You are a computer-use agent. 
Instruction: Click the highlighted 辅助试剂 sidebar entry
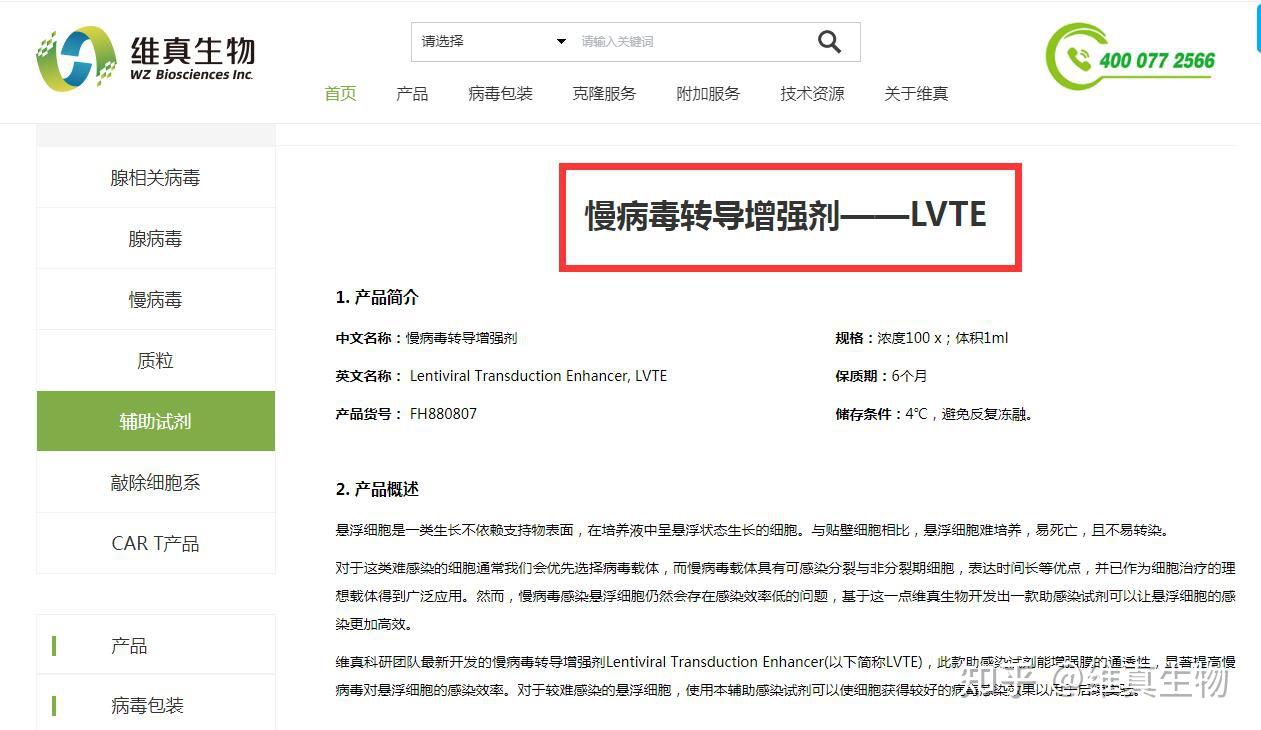tap(155, 421)
